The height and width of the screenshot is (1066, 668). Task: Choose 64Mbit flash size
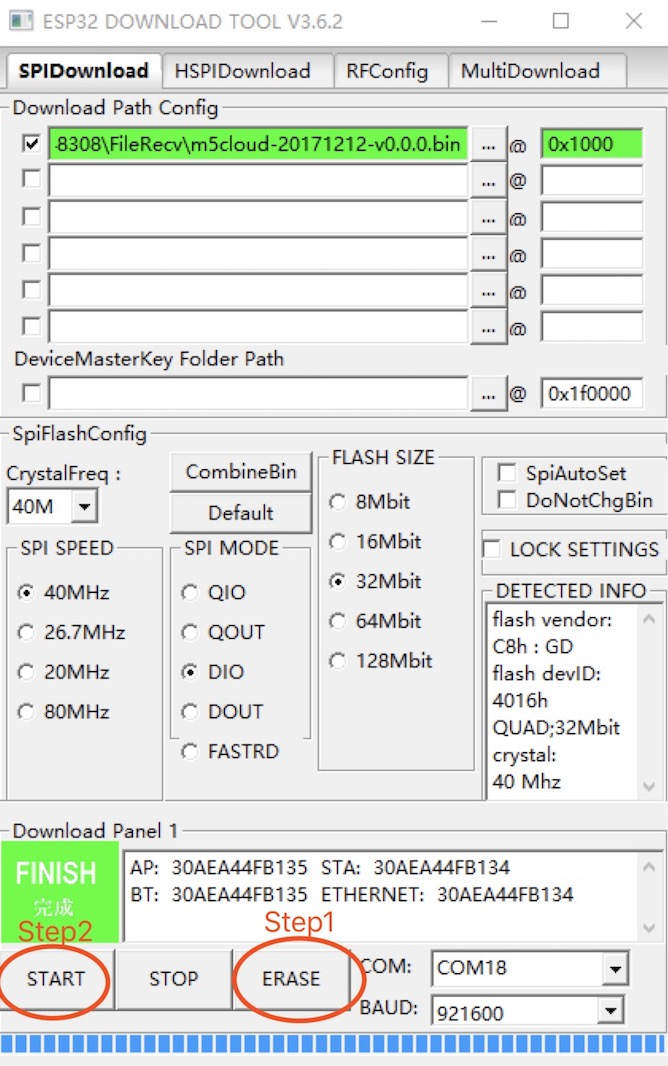click(375, 621)
